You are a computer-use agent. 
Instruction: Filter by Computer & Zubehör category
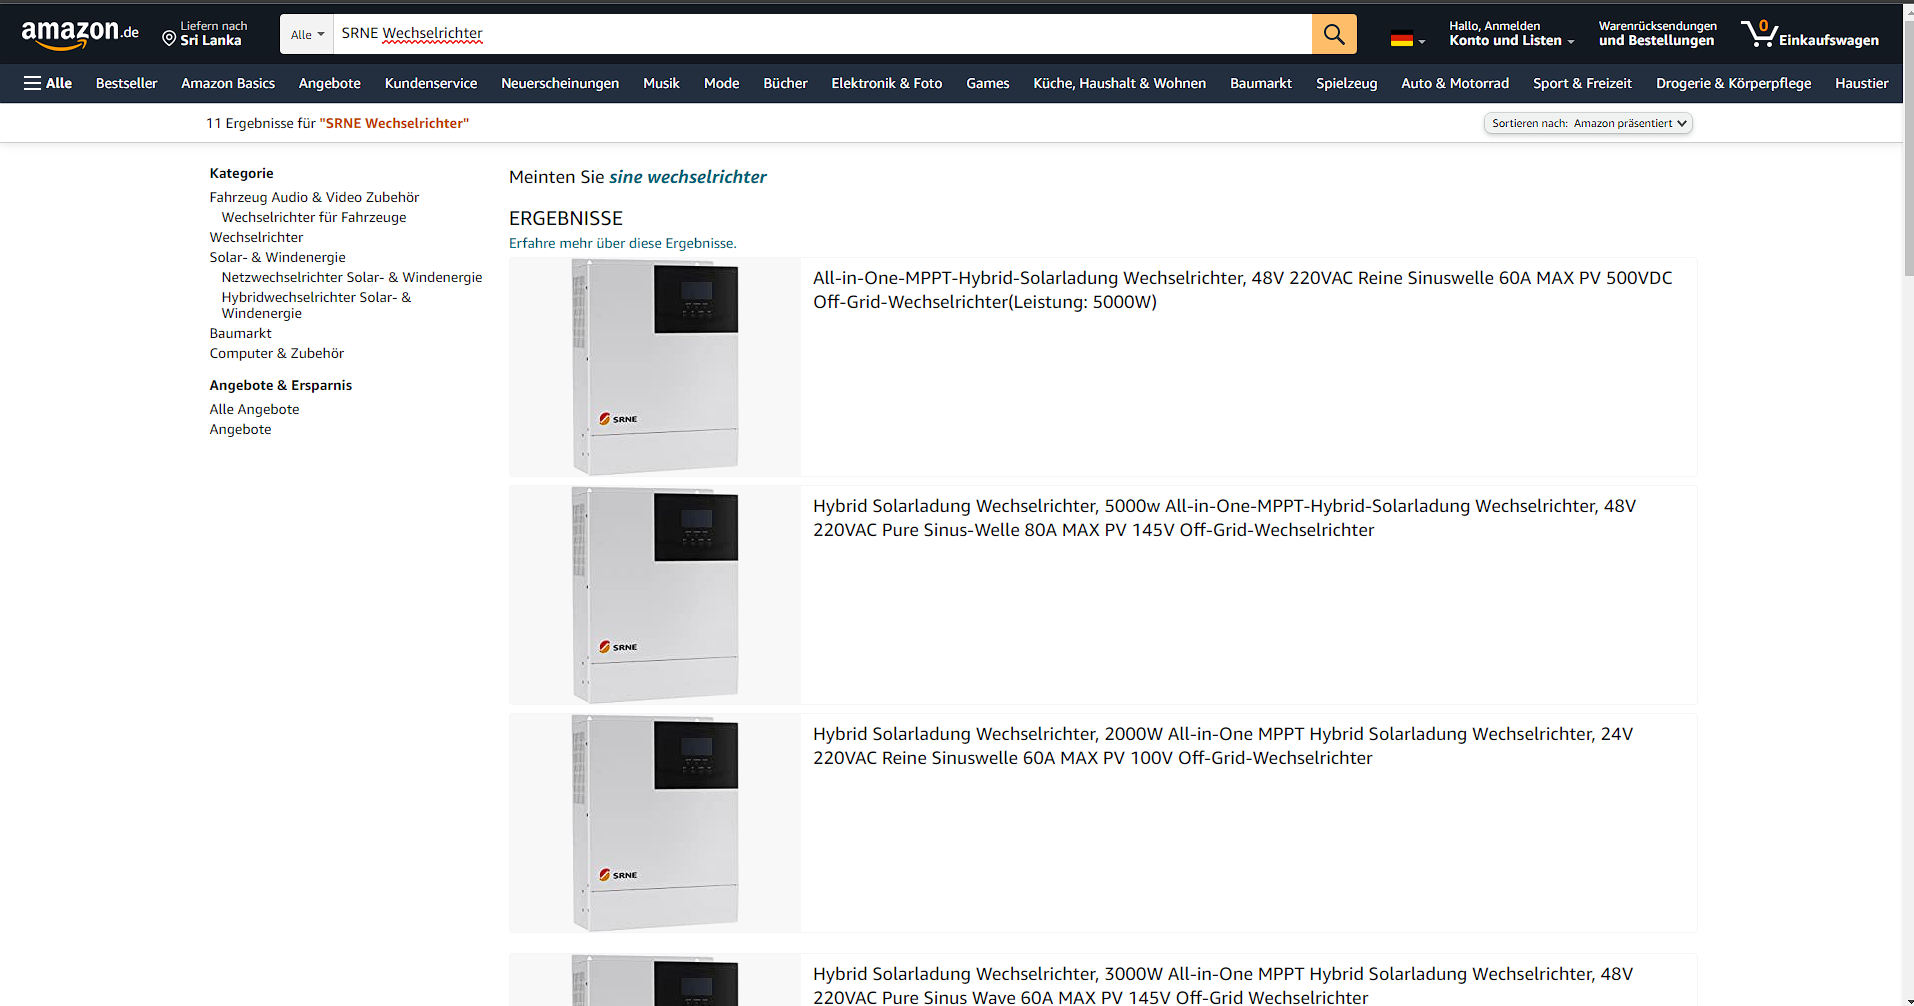(276, 353)
